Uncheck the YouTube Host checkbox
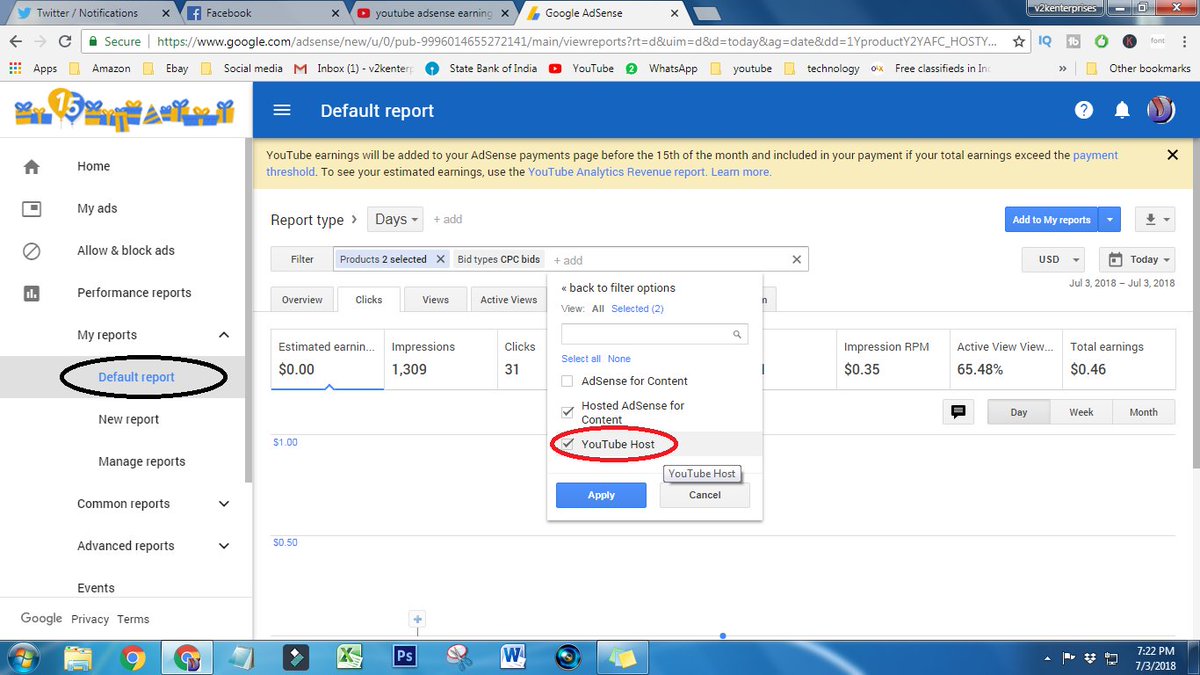 click(x=568, y=444)
